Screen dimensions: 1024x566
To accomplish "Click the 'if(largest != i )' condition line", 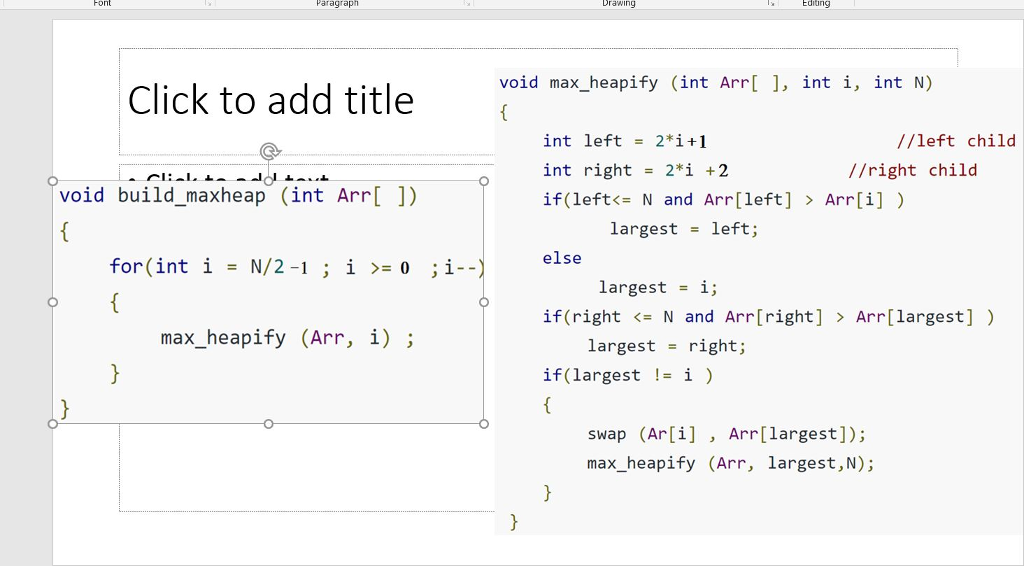I will point(628,375).
